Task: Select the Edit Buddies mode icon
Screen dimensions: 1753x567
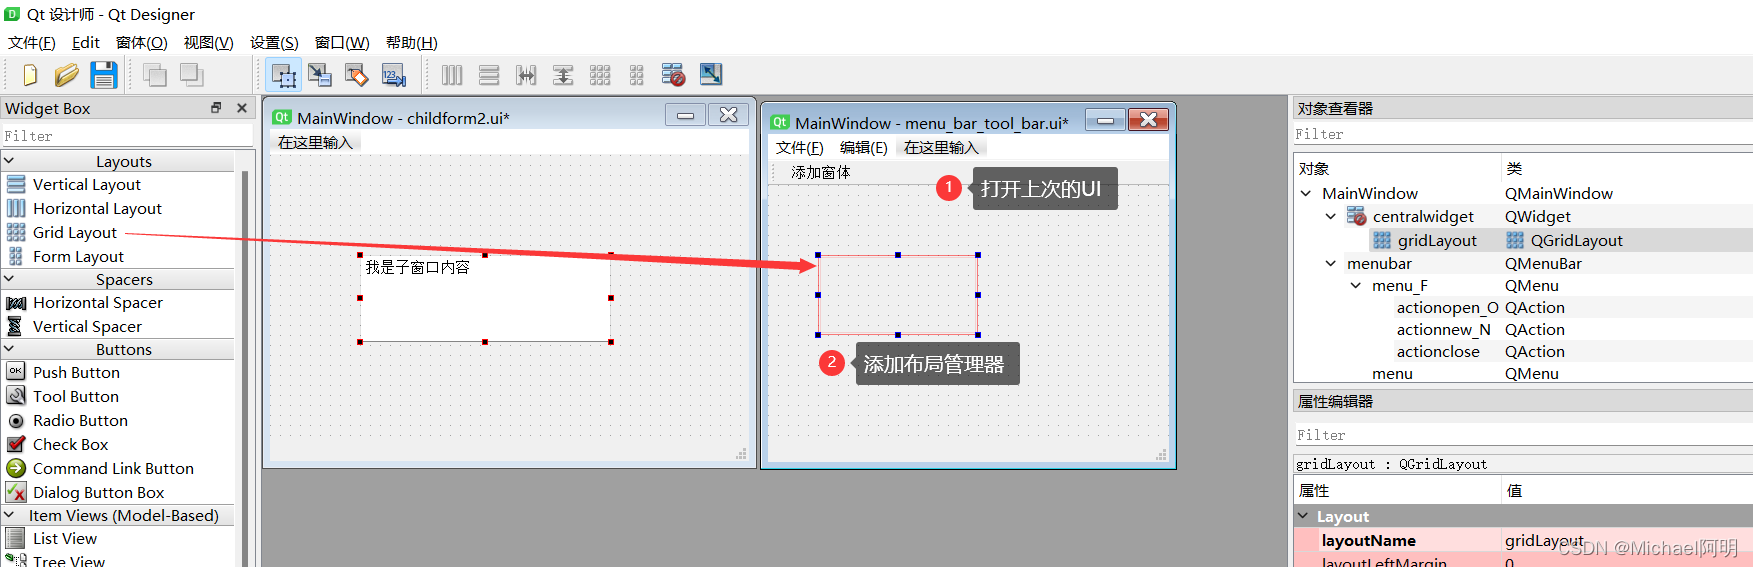Action: pyautogui.click(x=357, y=75)
